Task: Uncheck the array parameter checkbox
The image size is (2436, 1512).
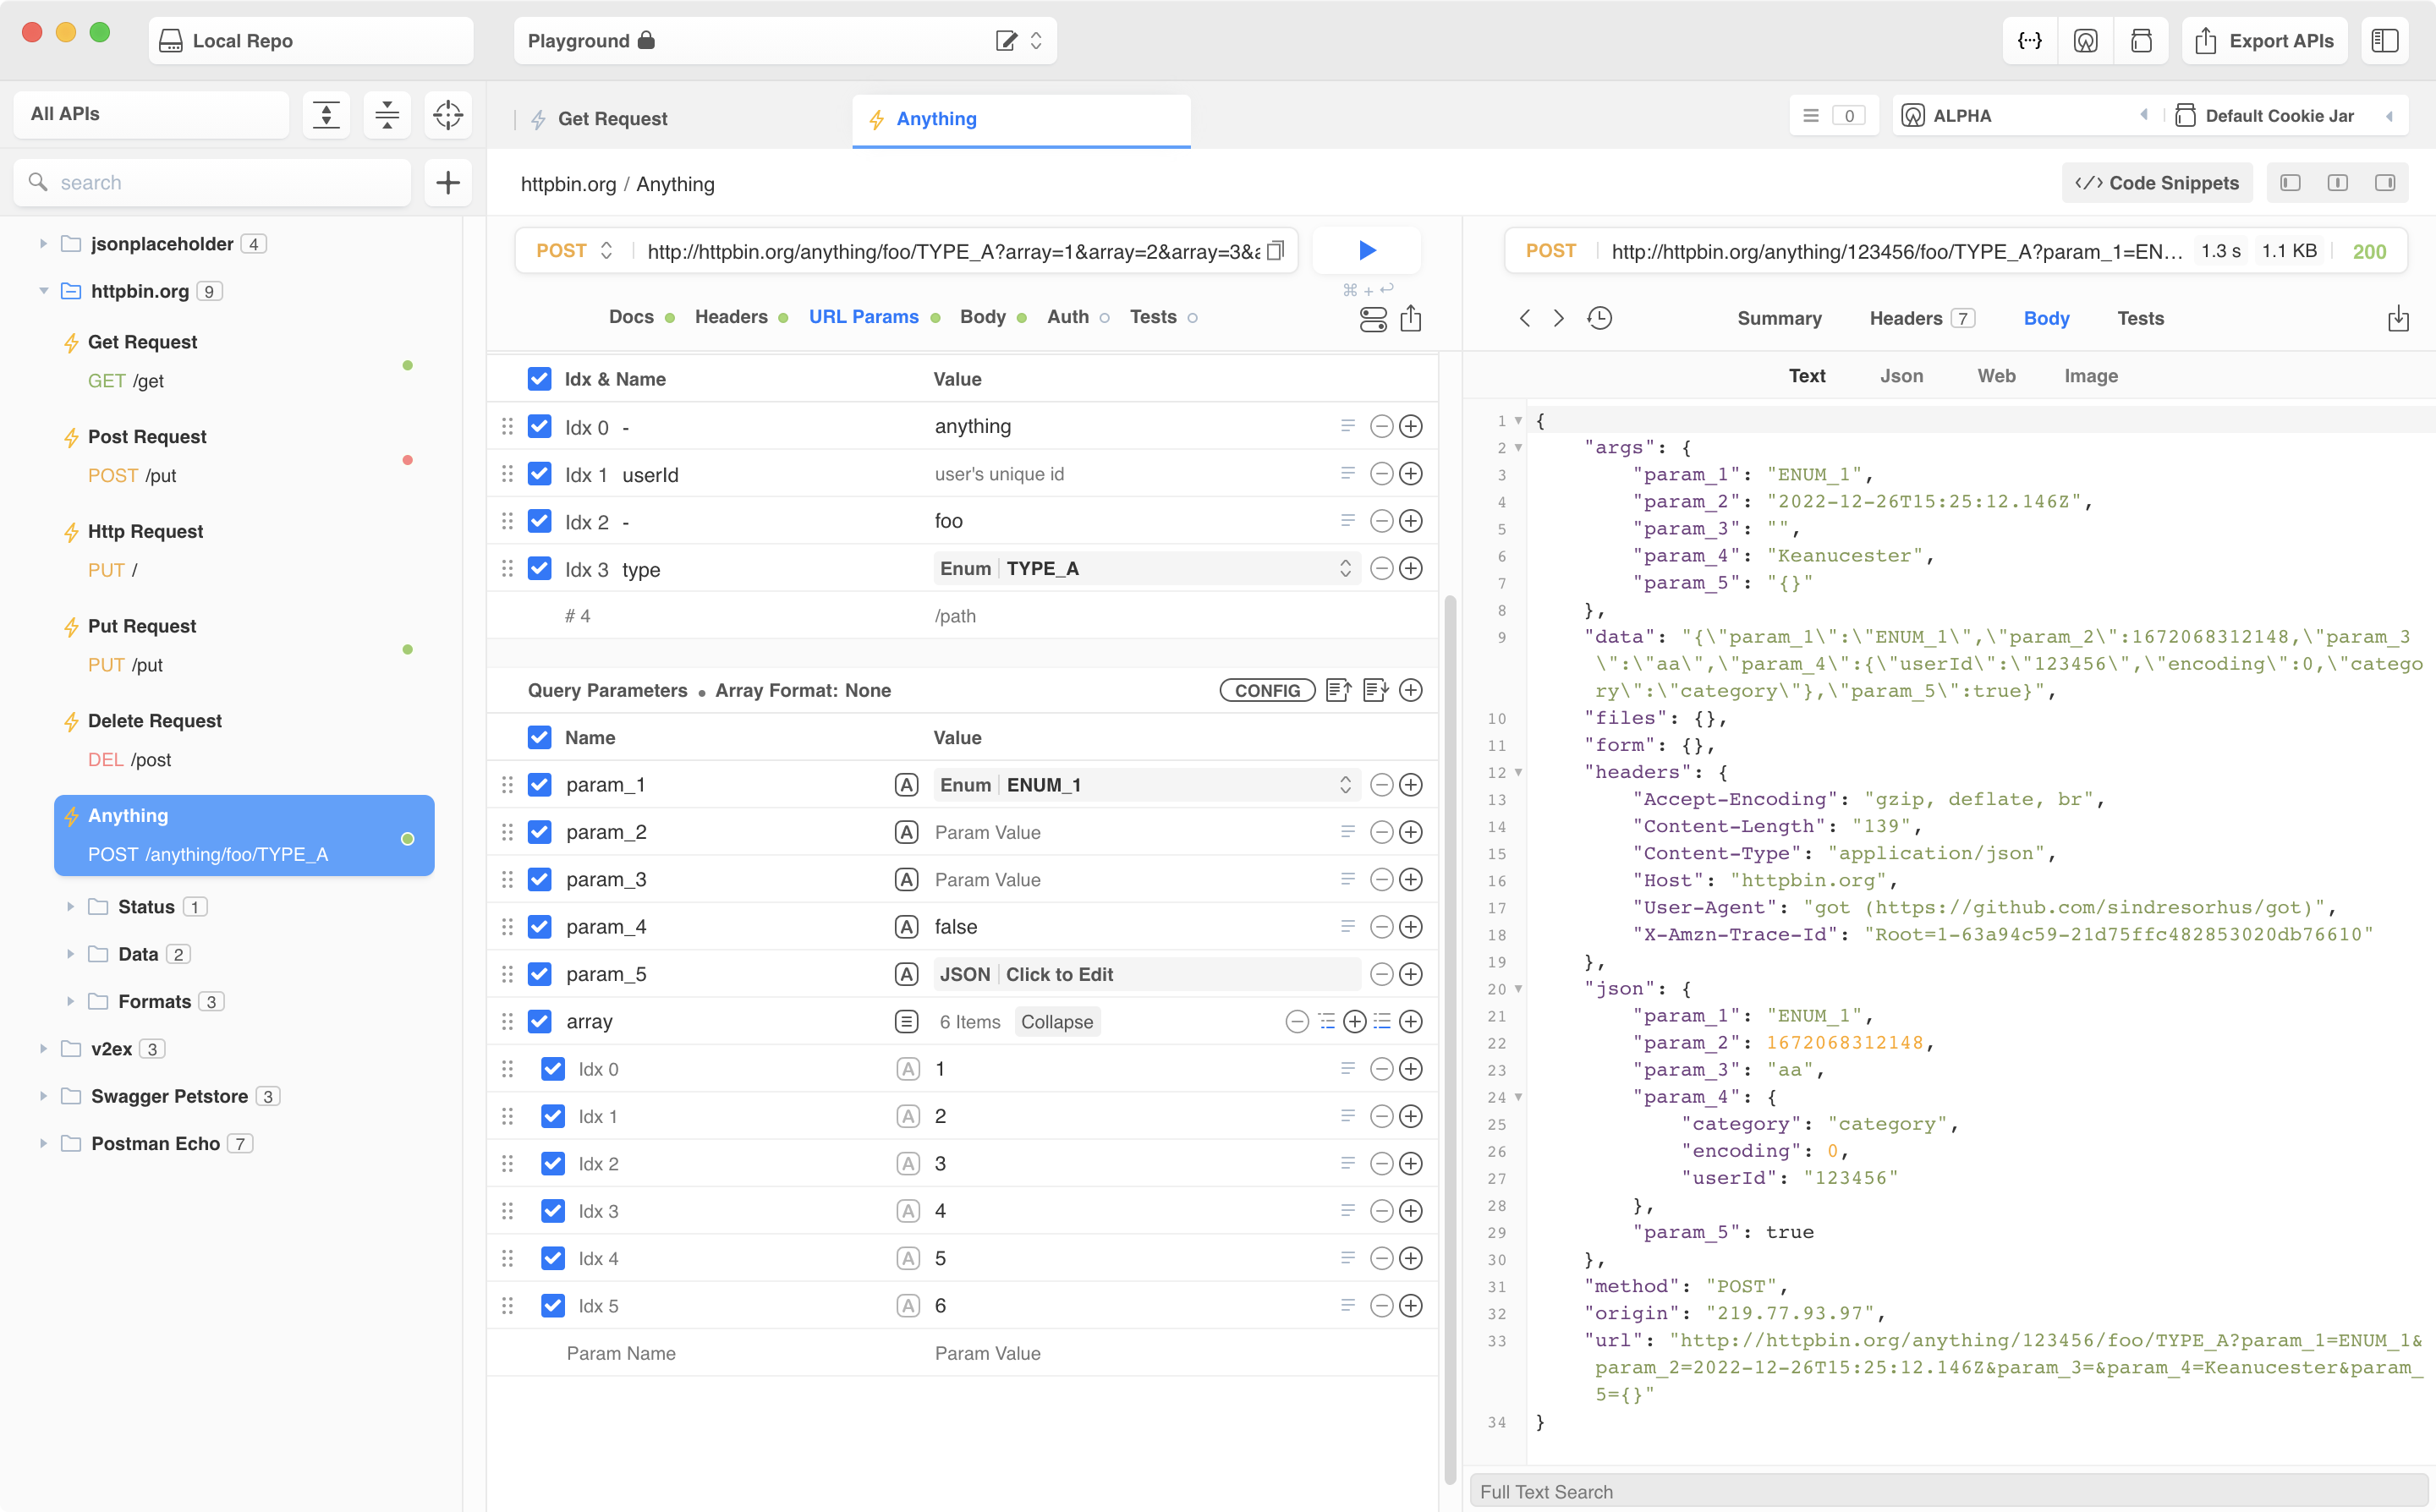Action: [539, 1022]
